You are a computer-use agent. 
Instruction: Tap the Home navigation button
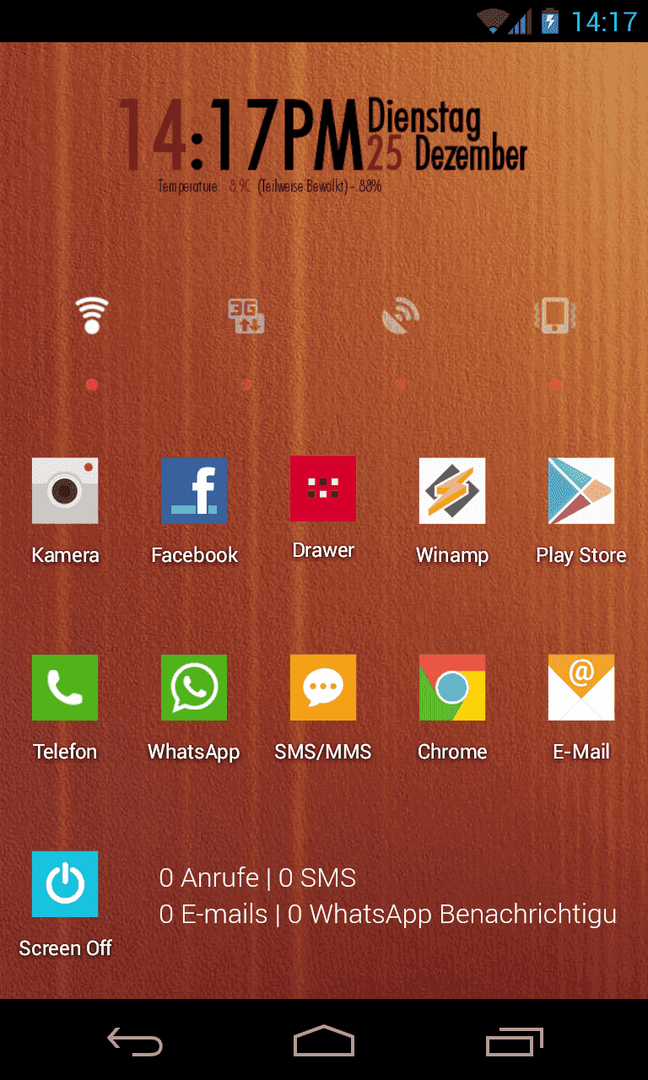tap(324, 1040)
